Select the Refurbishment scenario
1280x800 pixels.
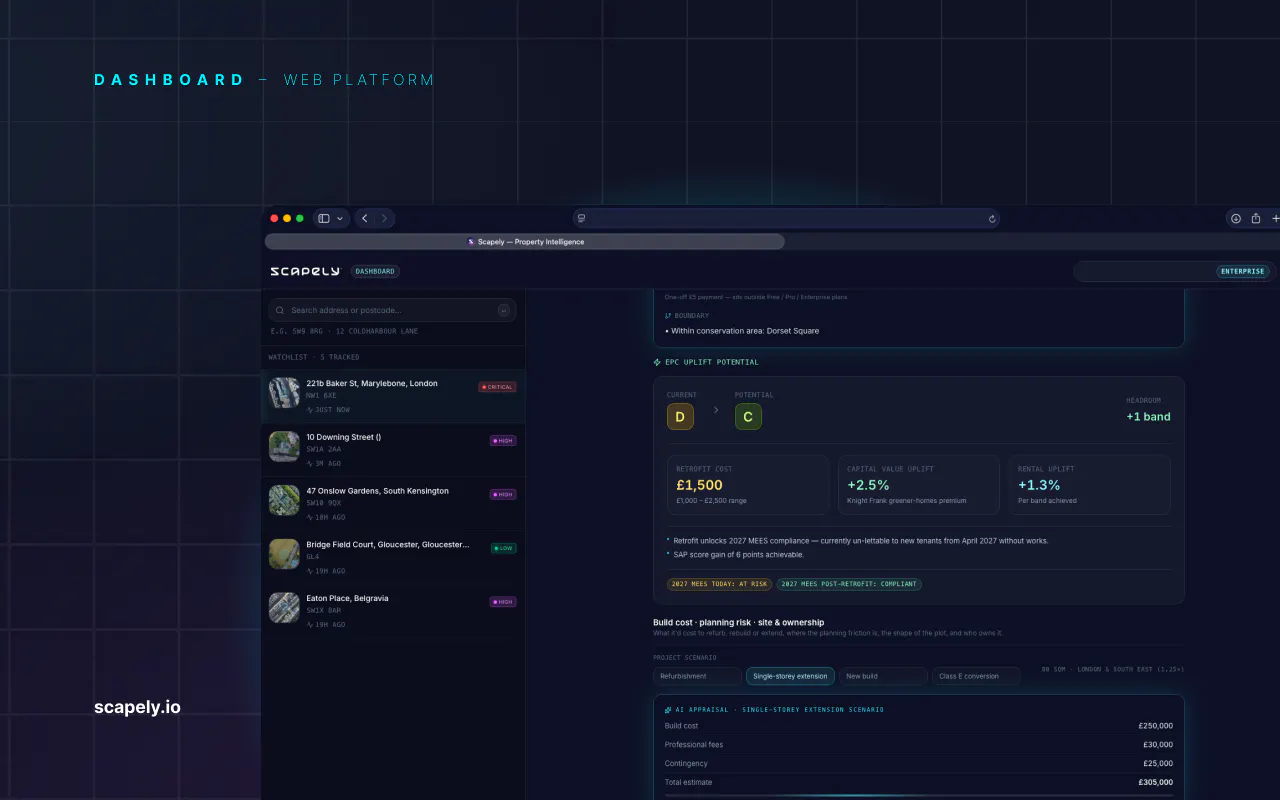[x=697, y=676]
